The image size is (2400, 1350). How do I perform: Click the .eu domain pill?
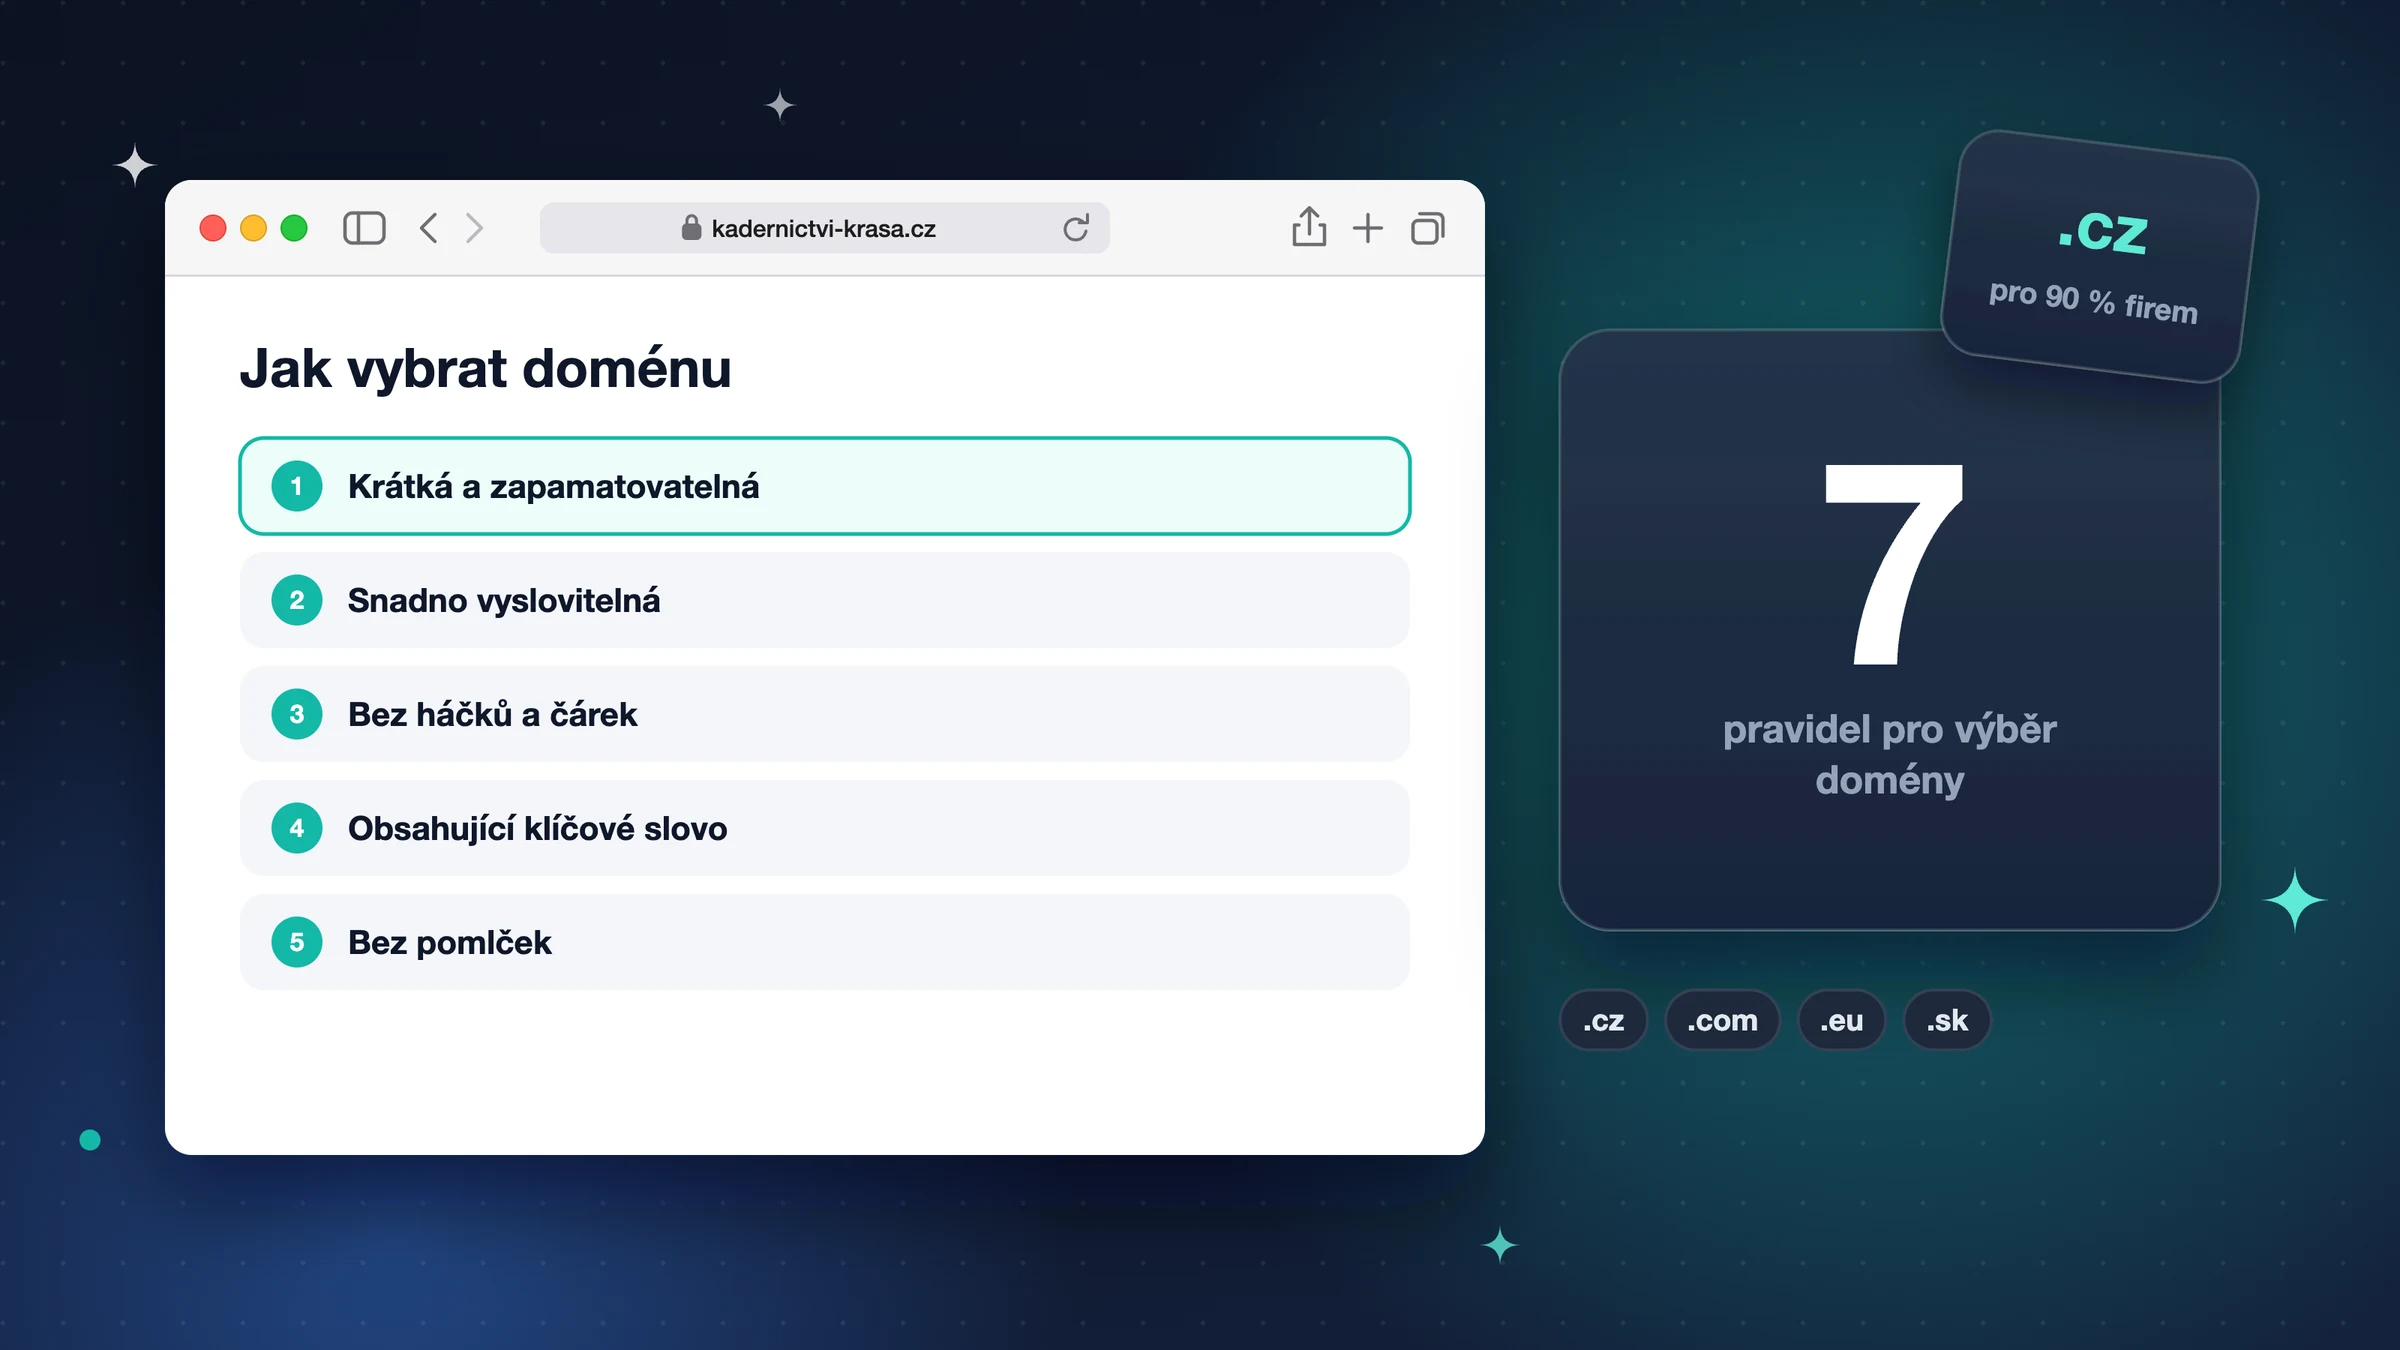(x=1842, y=1020)
